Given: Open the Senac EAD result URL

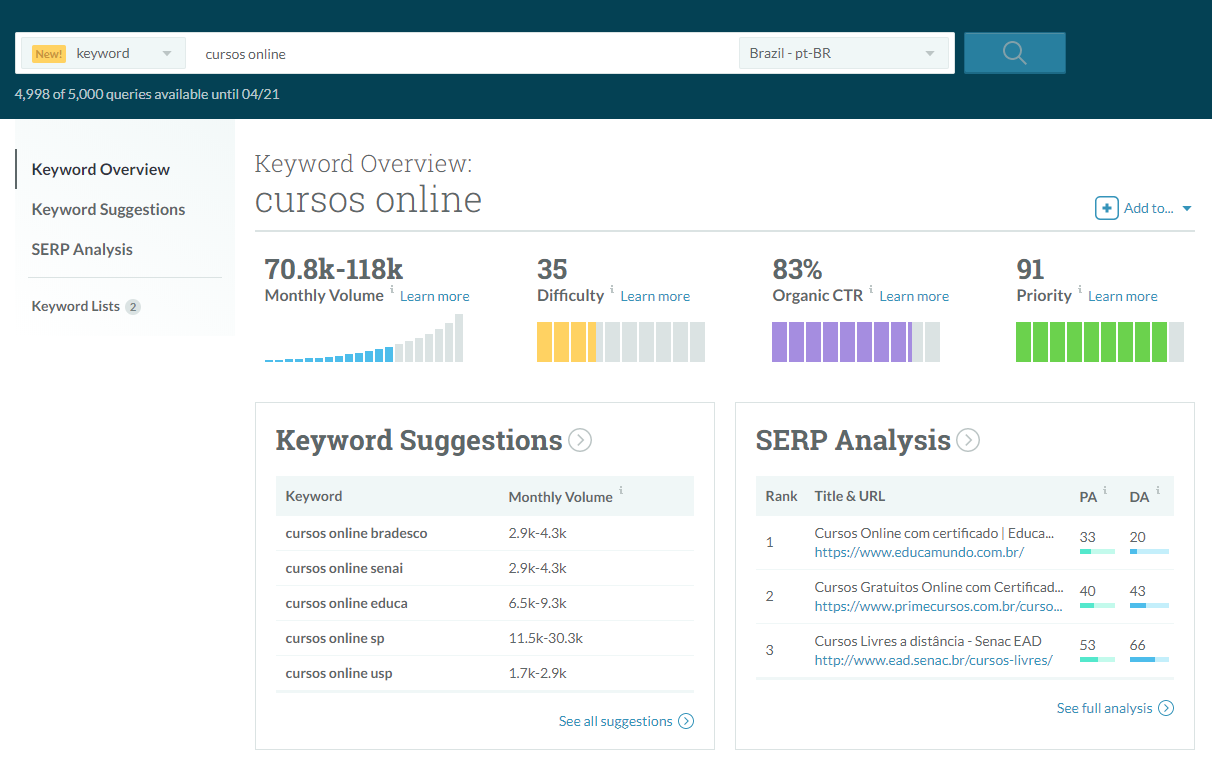Looking at the screenshot, I should (934, 661).
